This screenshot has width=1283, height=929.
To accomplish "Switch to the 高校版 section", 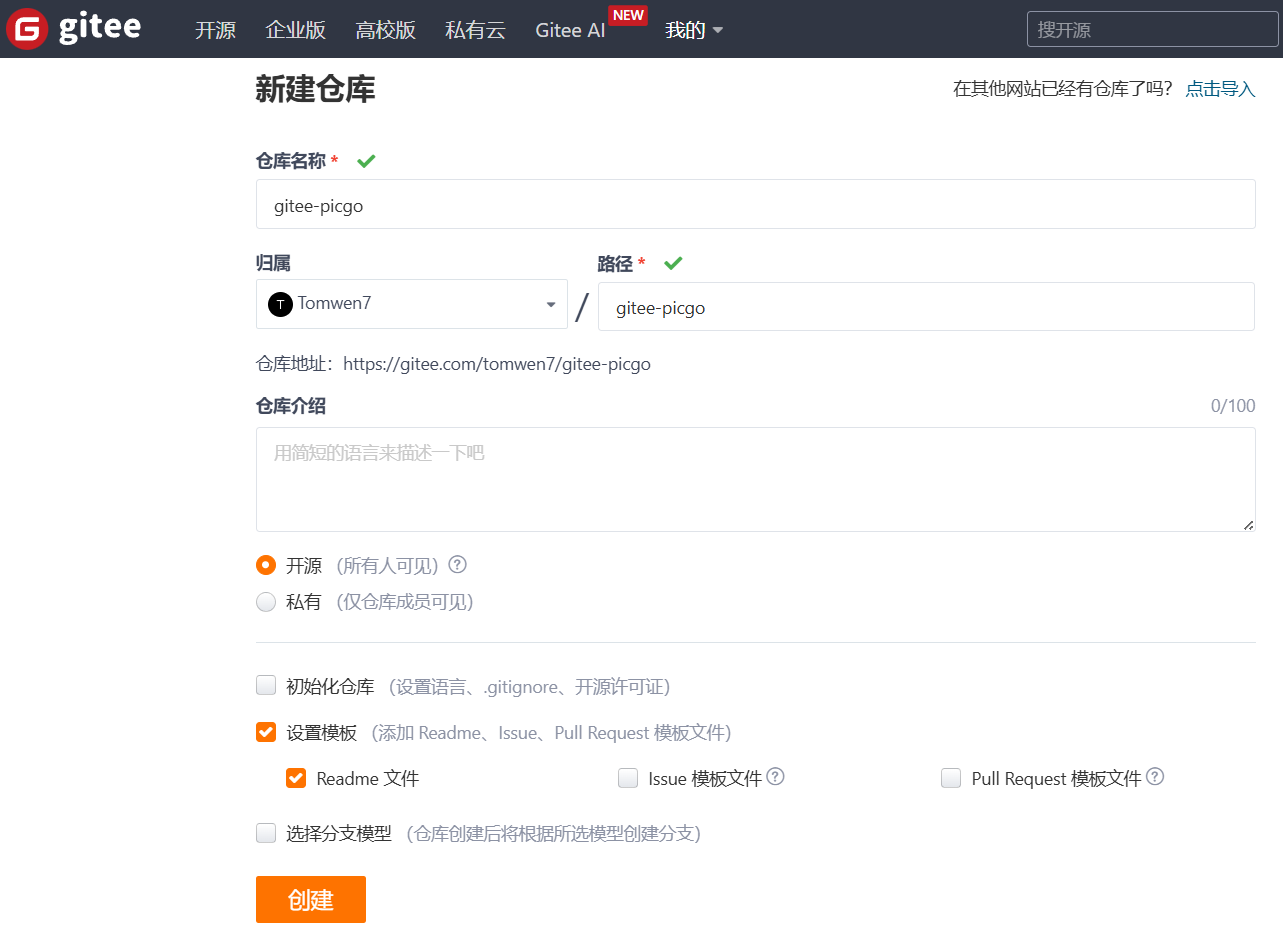I will click(386, 30).
